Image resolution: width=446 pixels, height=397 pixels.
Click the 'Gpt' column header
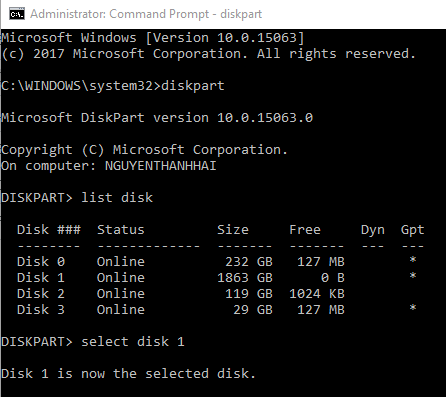[412, 230]
